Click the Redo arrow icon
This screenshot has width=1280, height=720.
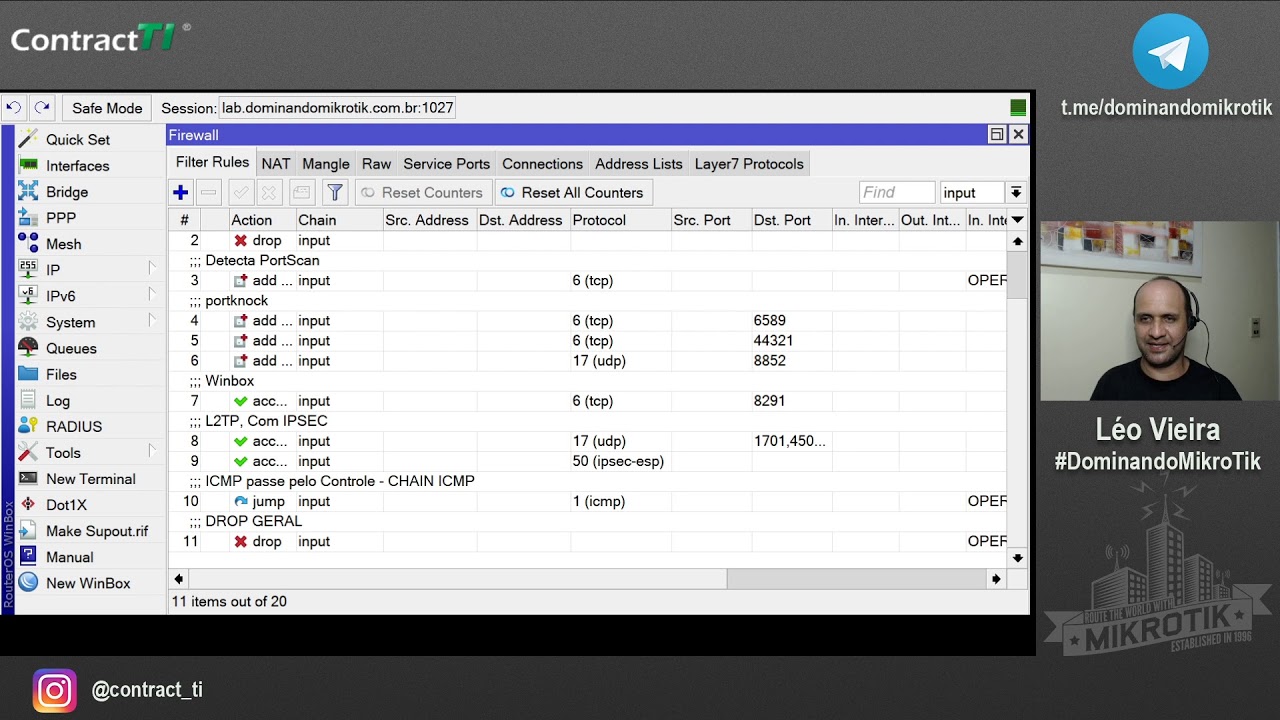[42, 108]
